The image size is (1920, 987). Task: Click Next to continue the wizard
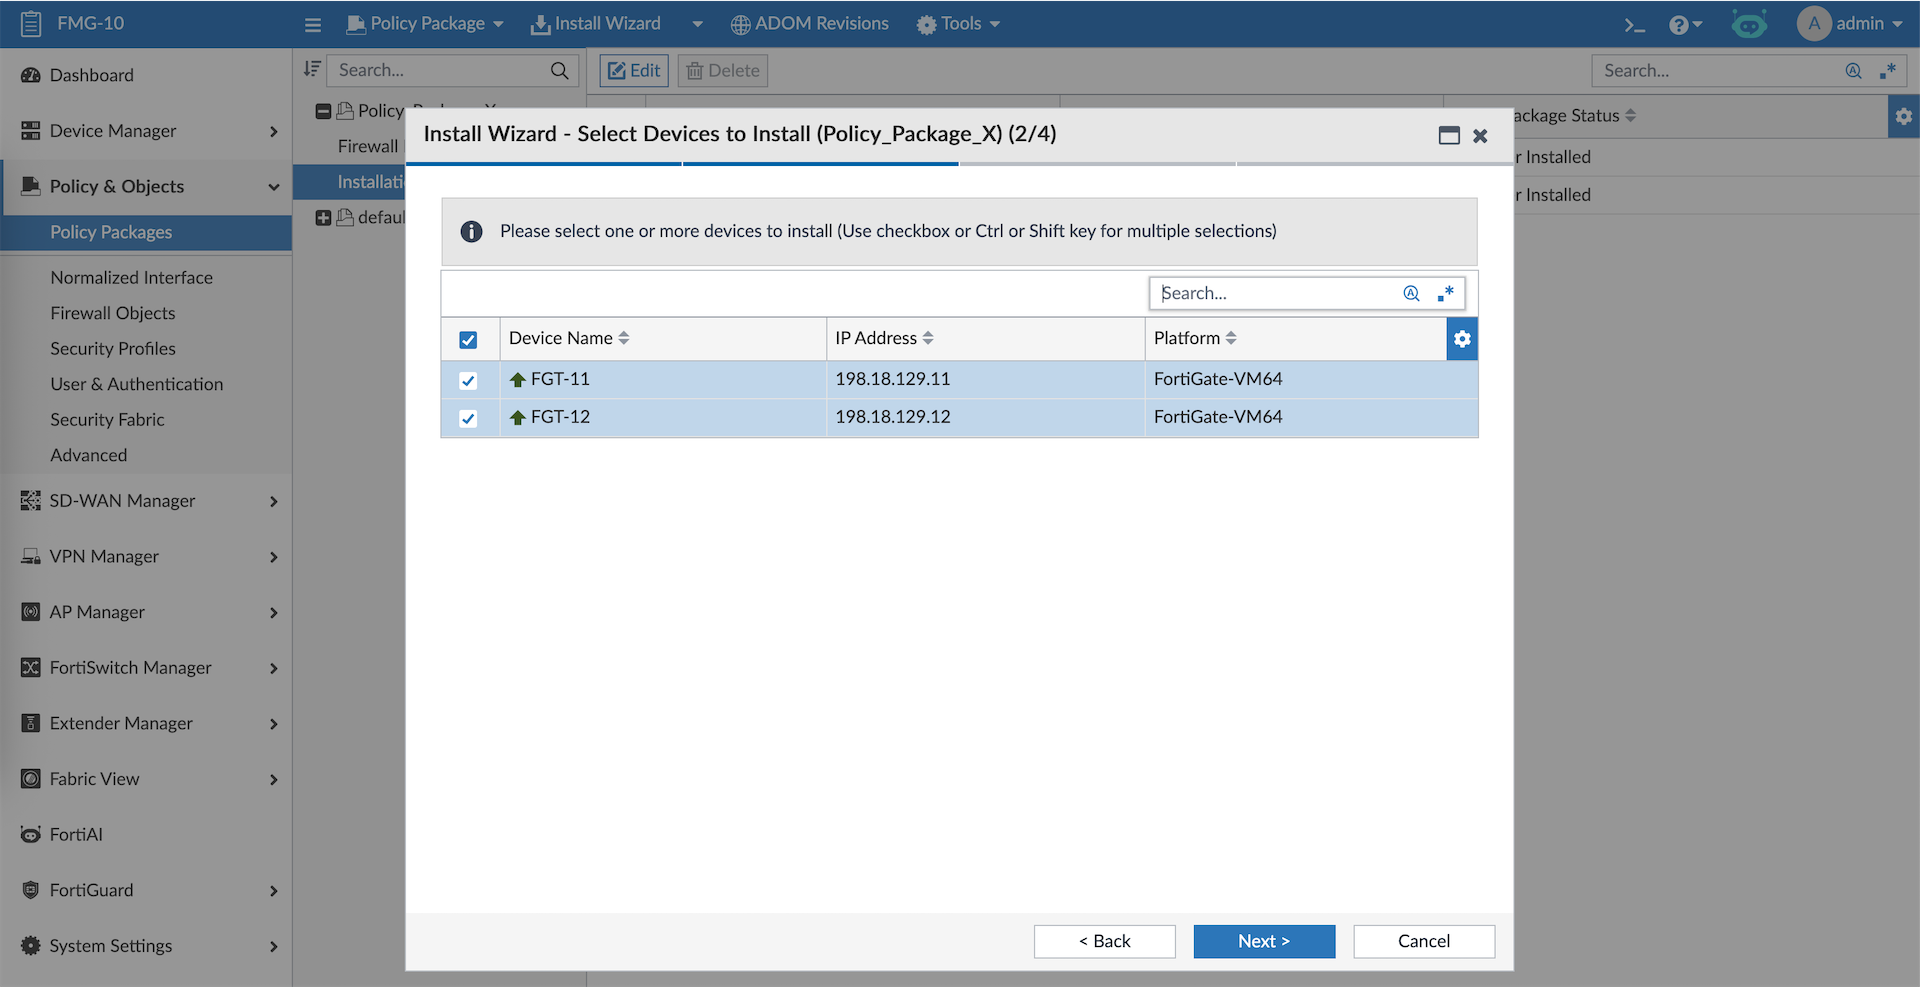click(x=1264, y=941)
